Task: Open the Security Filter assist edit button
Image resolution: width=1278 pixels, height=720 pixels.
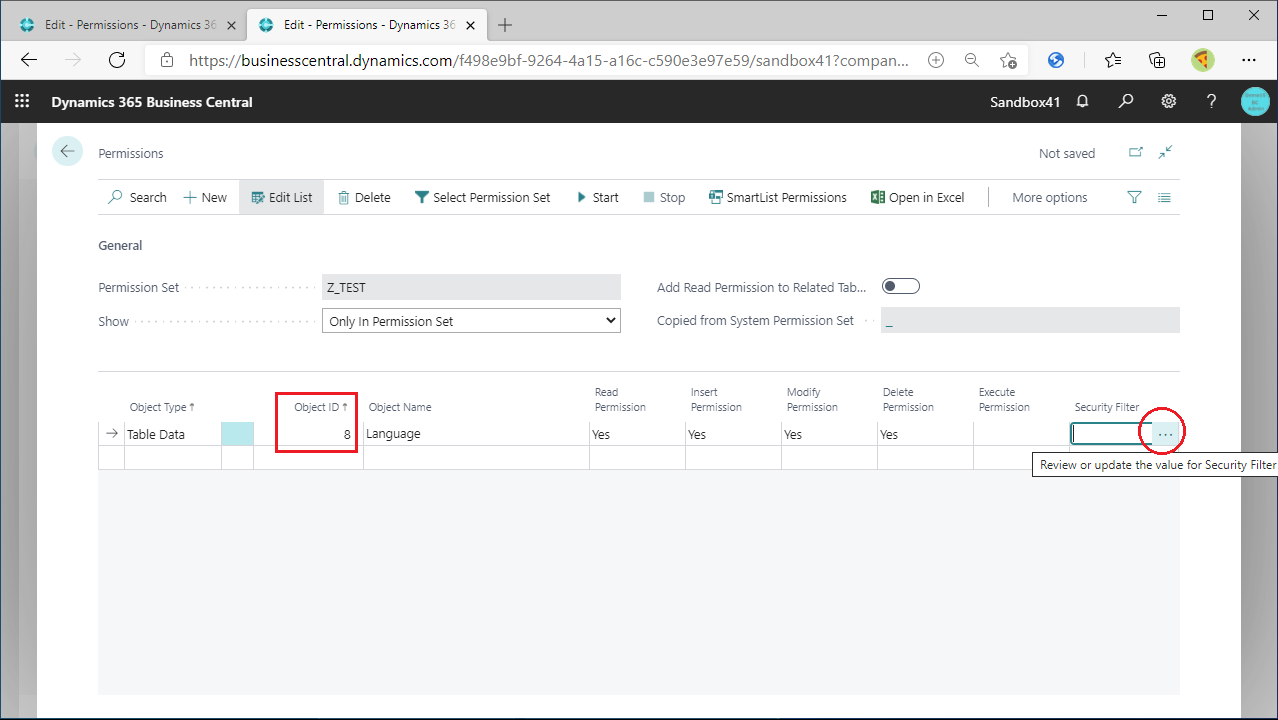Action: [x=1162, y=432]
